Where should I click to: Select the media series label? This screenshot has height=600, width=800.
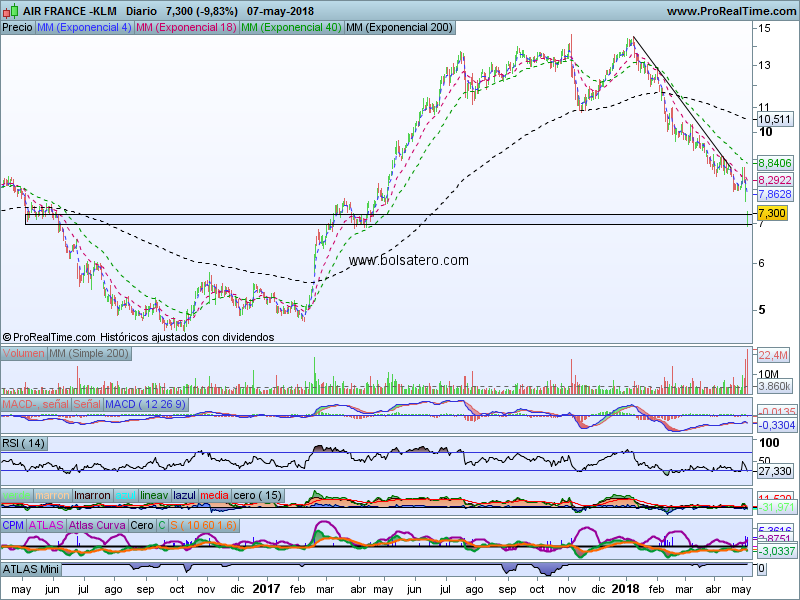(x=214, y=495)
